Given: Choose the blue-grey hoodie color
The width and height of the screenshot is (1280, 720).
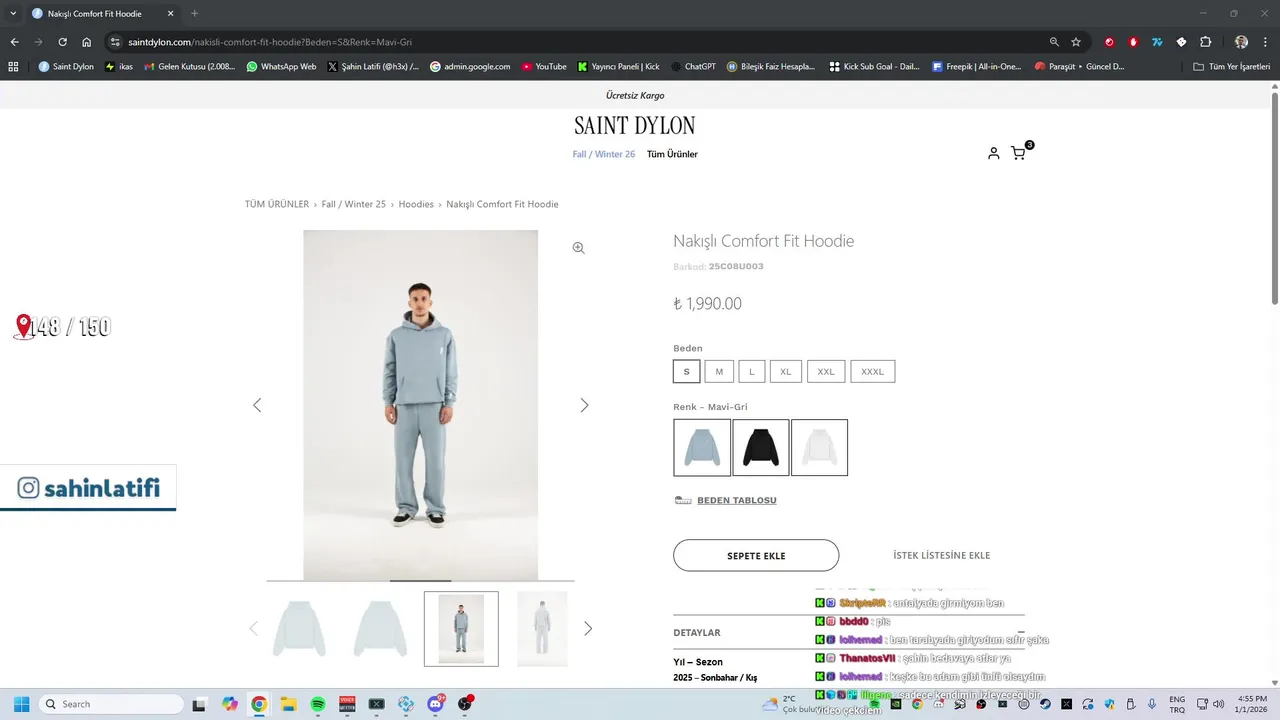Looking at the screenshot, I should pos(702,447).
